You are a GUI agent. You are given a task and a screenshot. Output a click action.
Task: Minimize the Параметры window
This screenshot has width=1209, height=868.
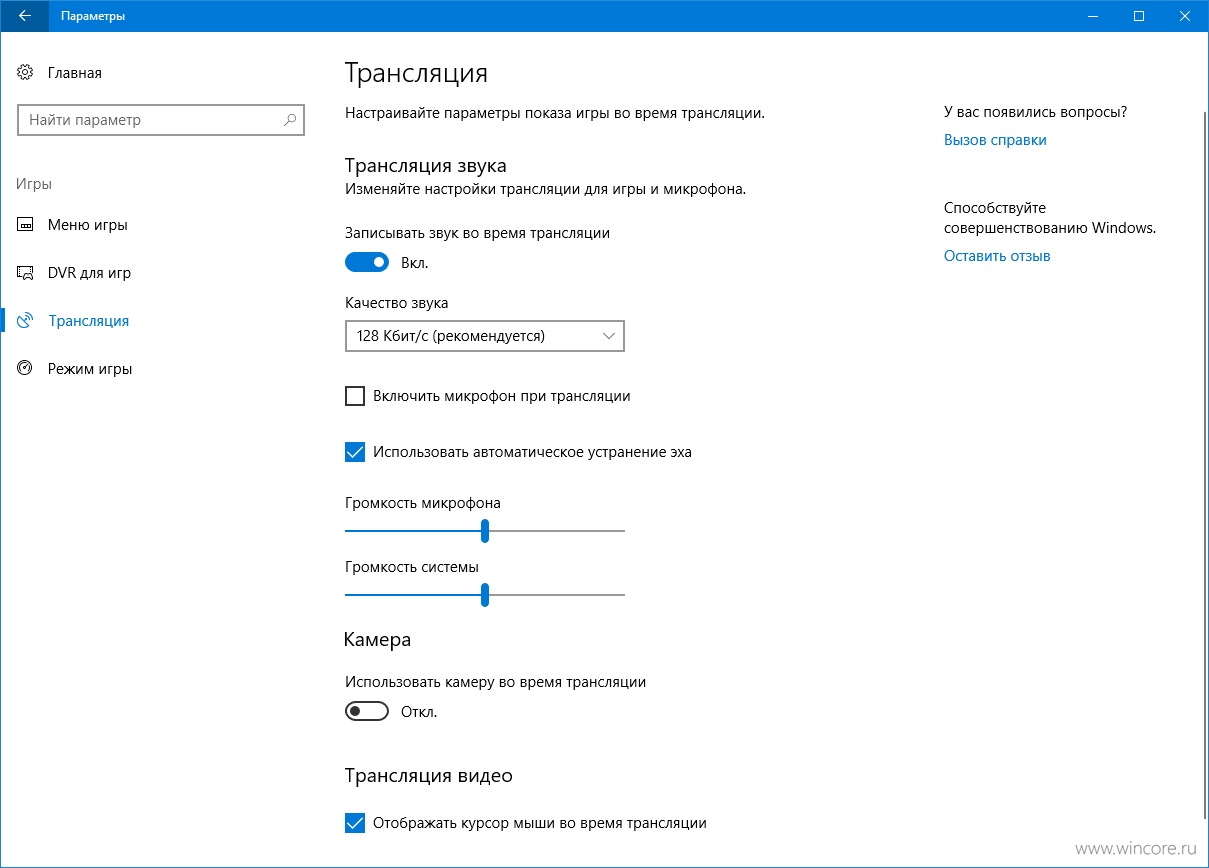[1093, 16]
